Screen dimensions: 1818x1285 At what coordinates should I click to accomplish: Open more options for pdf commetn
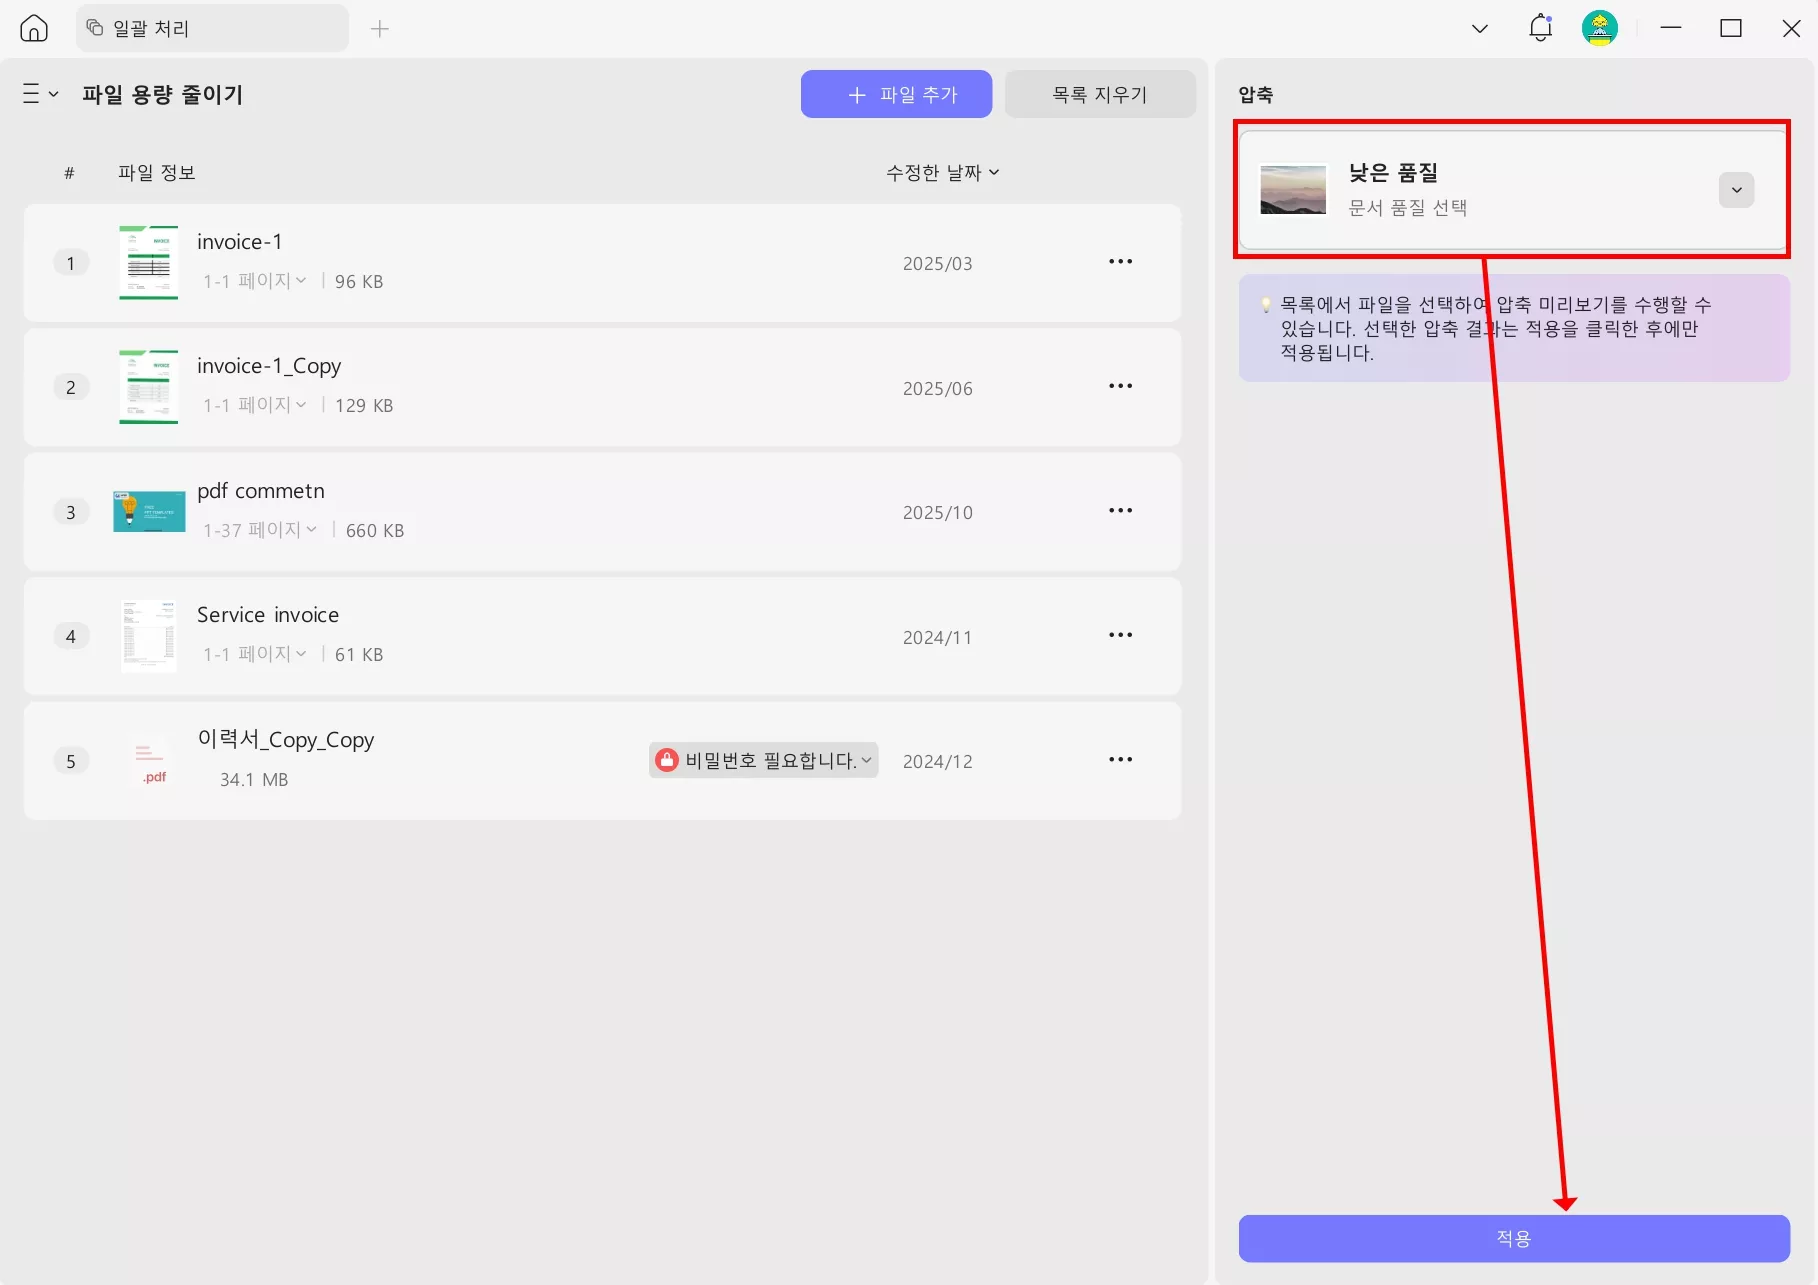pos(1121,511)
